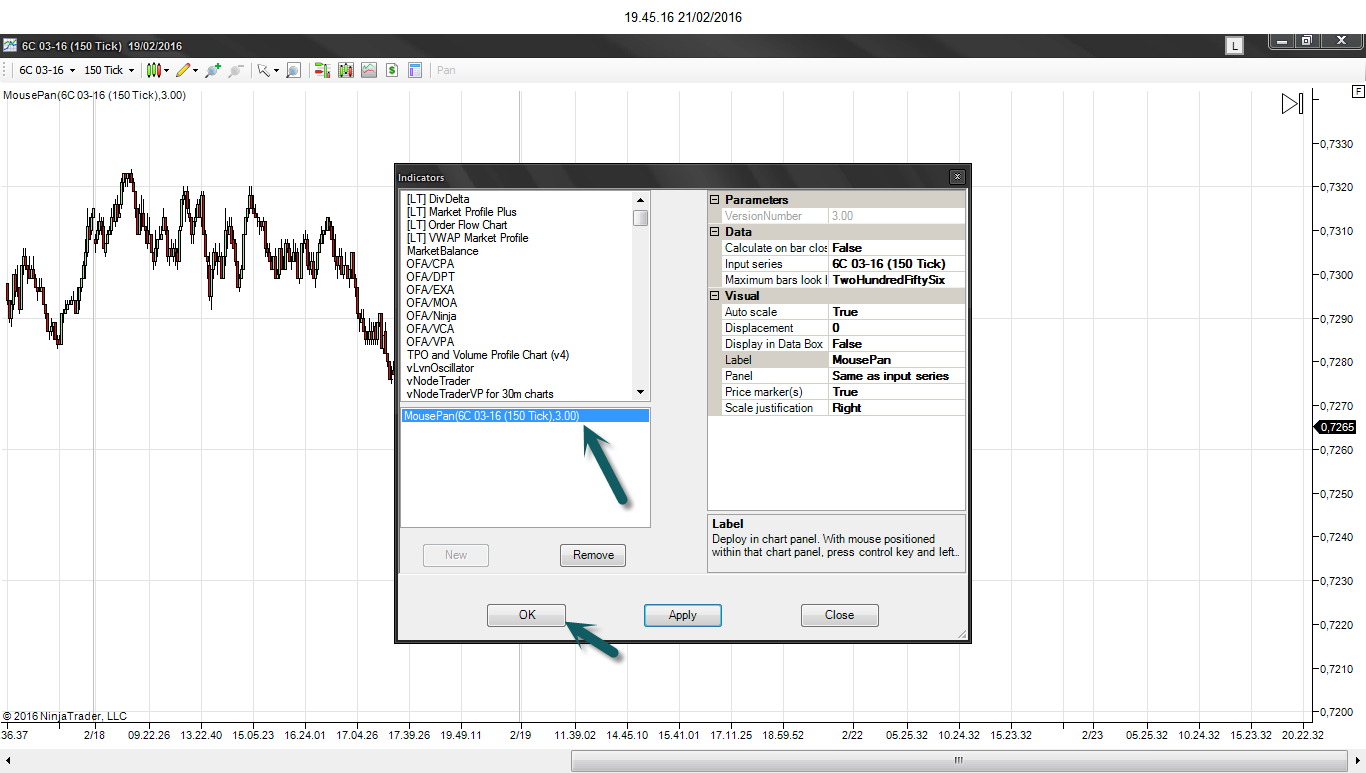Click the Auto scale True value
The width and height of the screenshot is (1366, 773).
tap(897, 312)
